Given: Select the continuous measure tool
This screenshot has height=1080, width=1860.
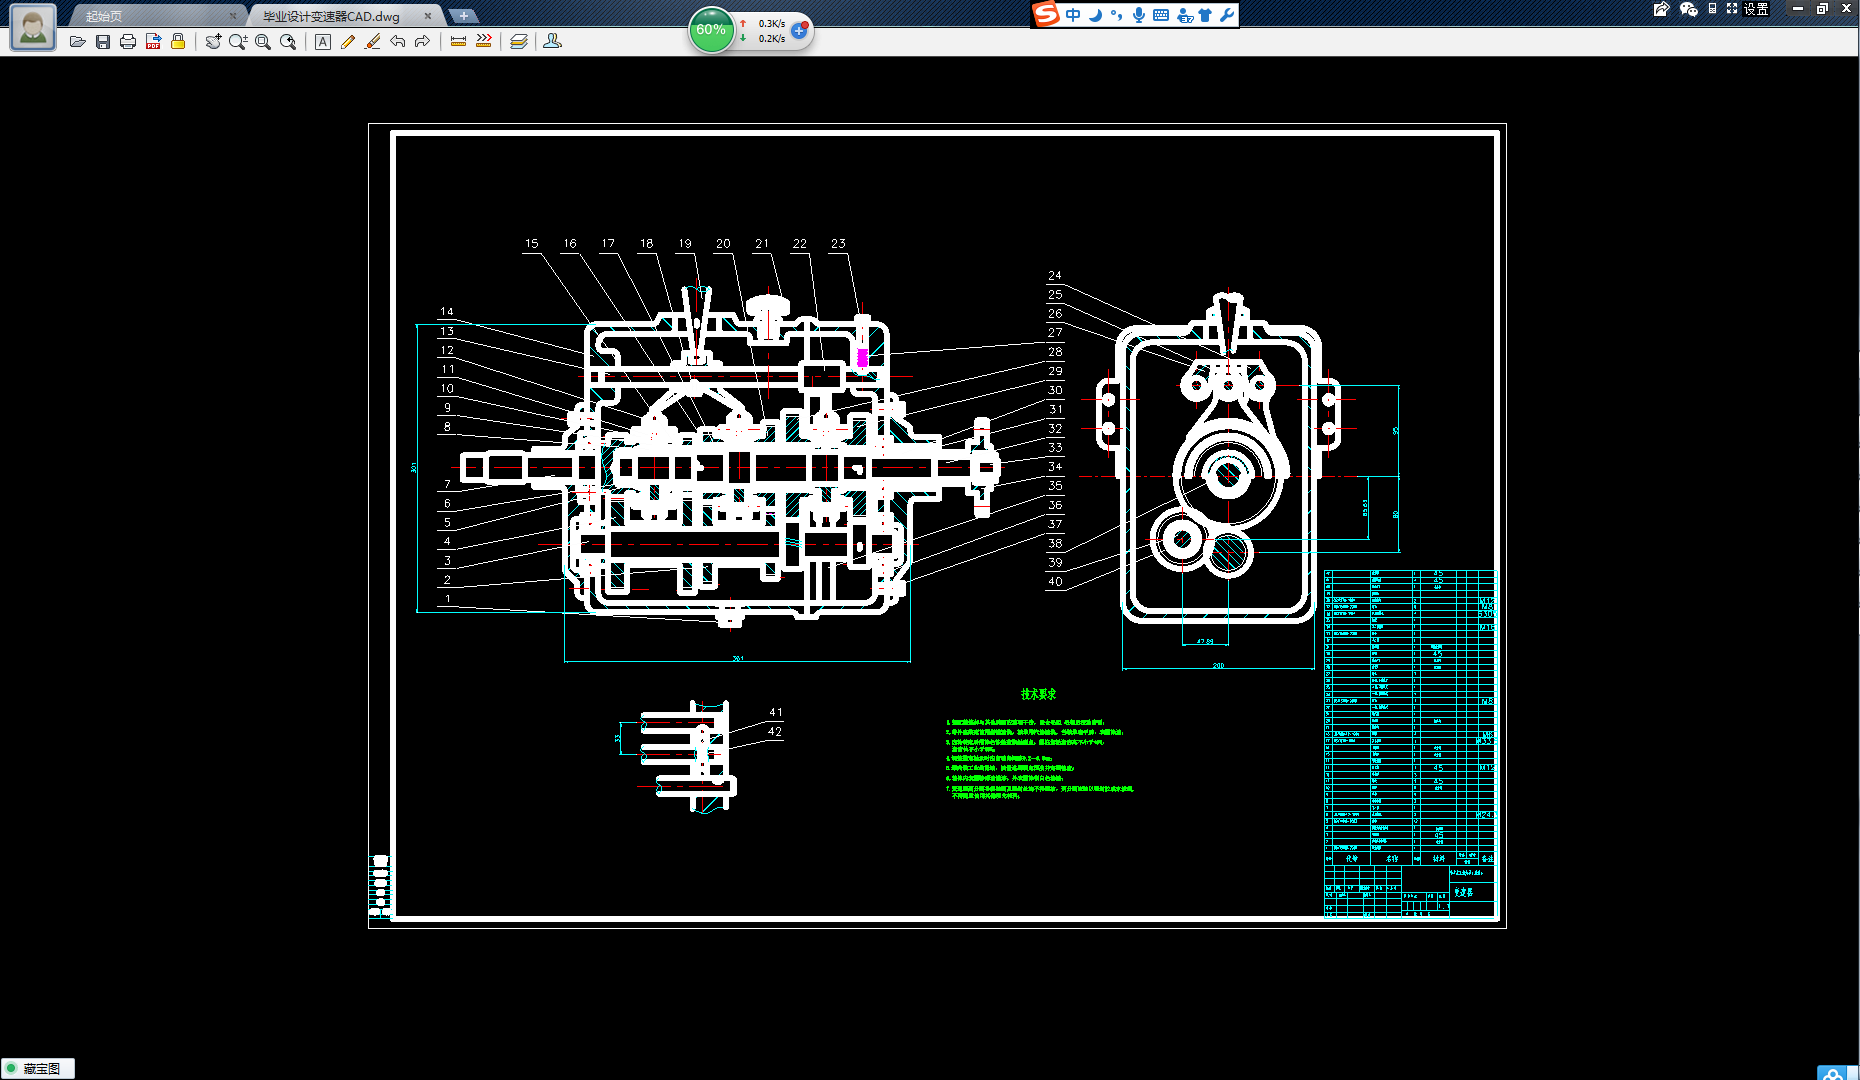Looking at the screenshot, I should (x=484, y=42).
